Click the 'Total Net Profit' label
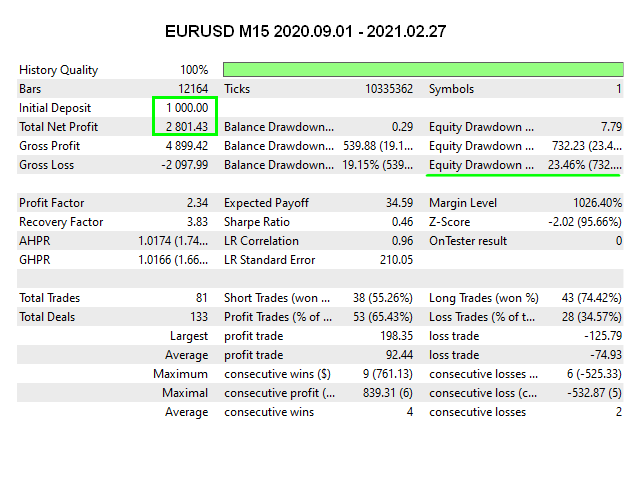The width and height of the screenshot is (640, 480). click(58, 127)
